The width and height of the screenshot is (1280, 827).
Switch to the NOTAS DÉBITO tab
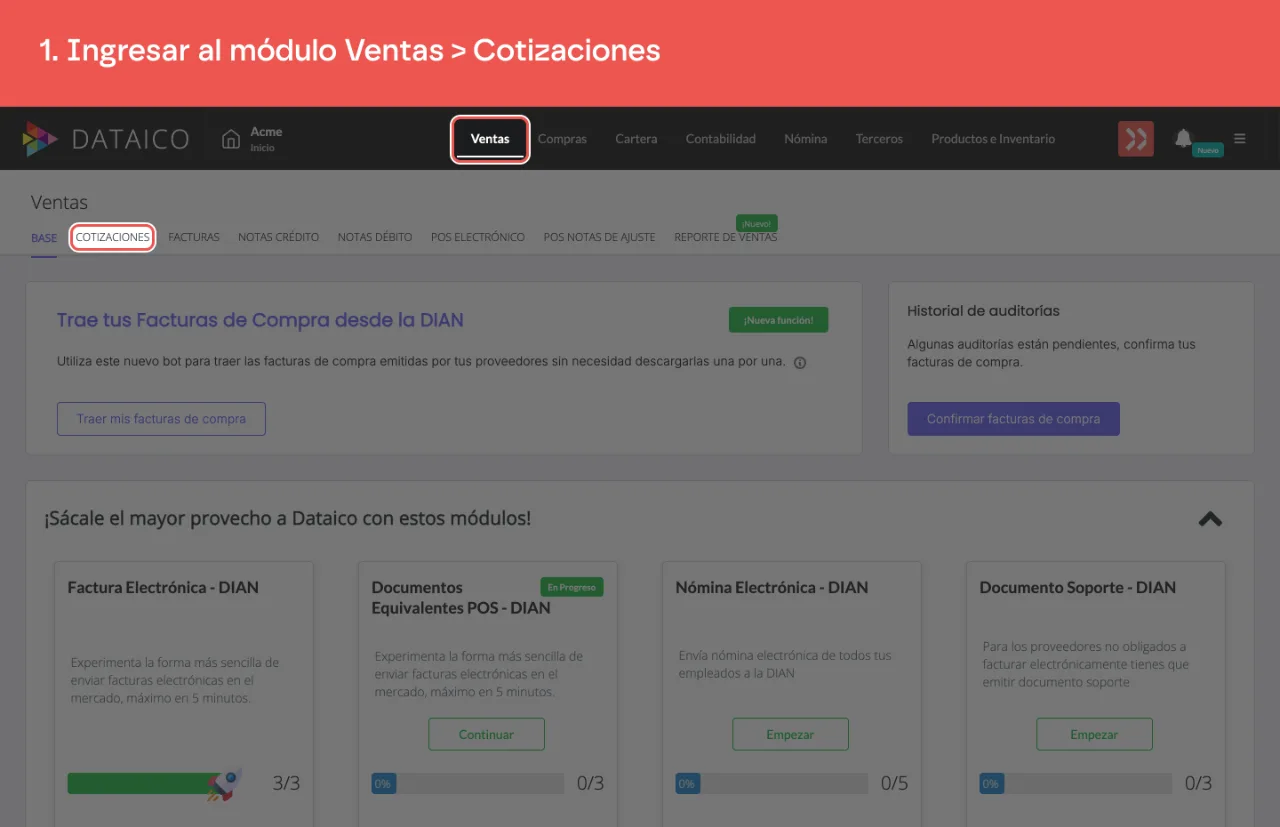coord(375,238)
